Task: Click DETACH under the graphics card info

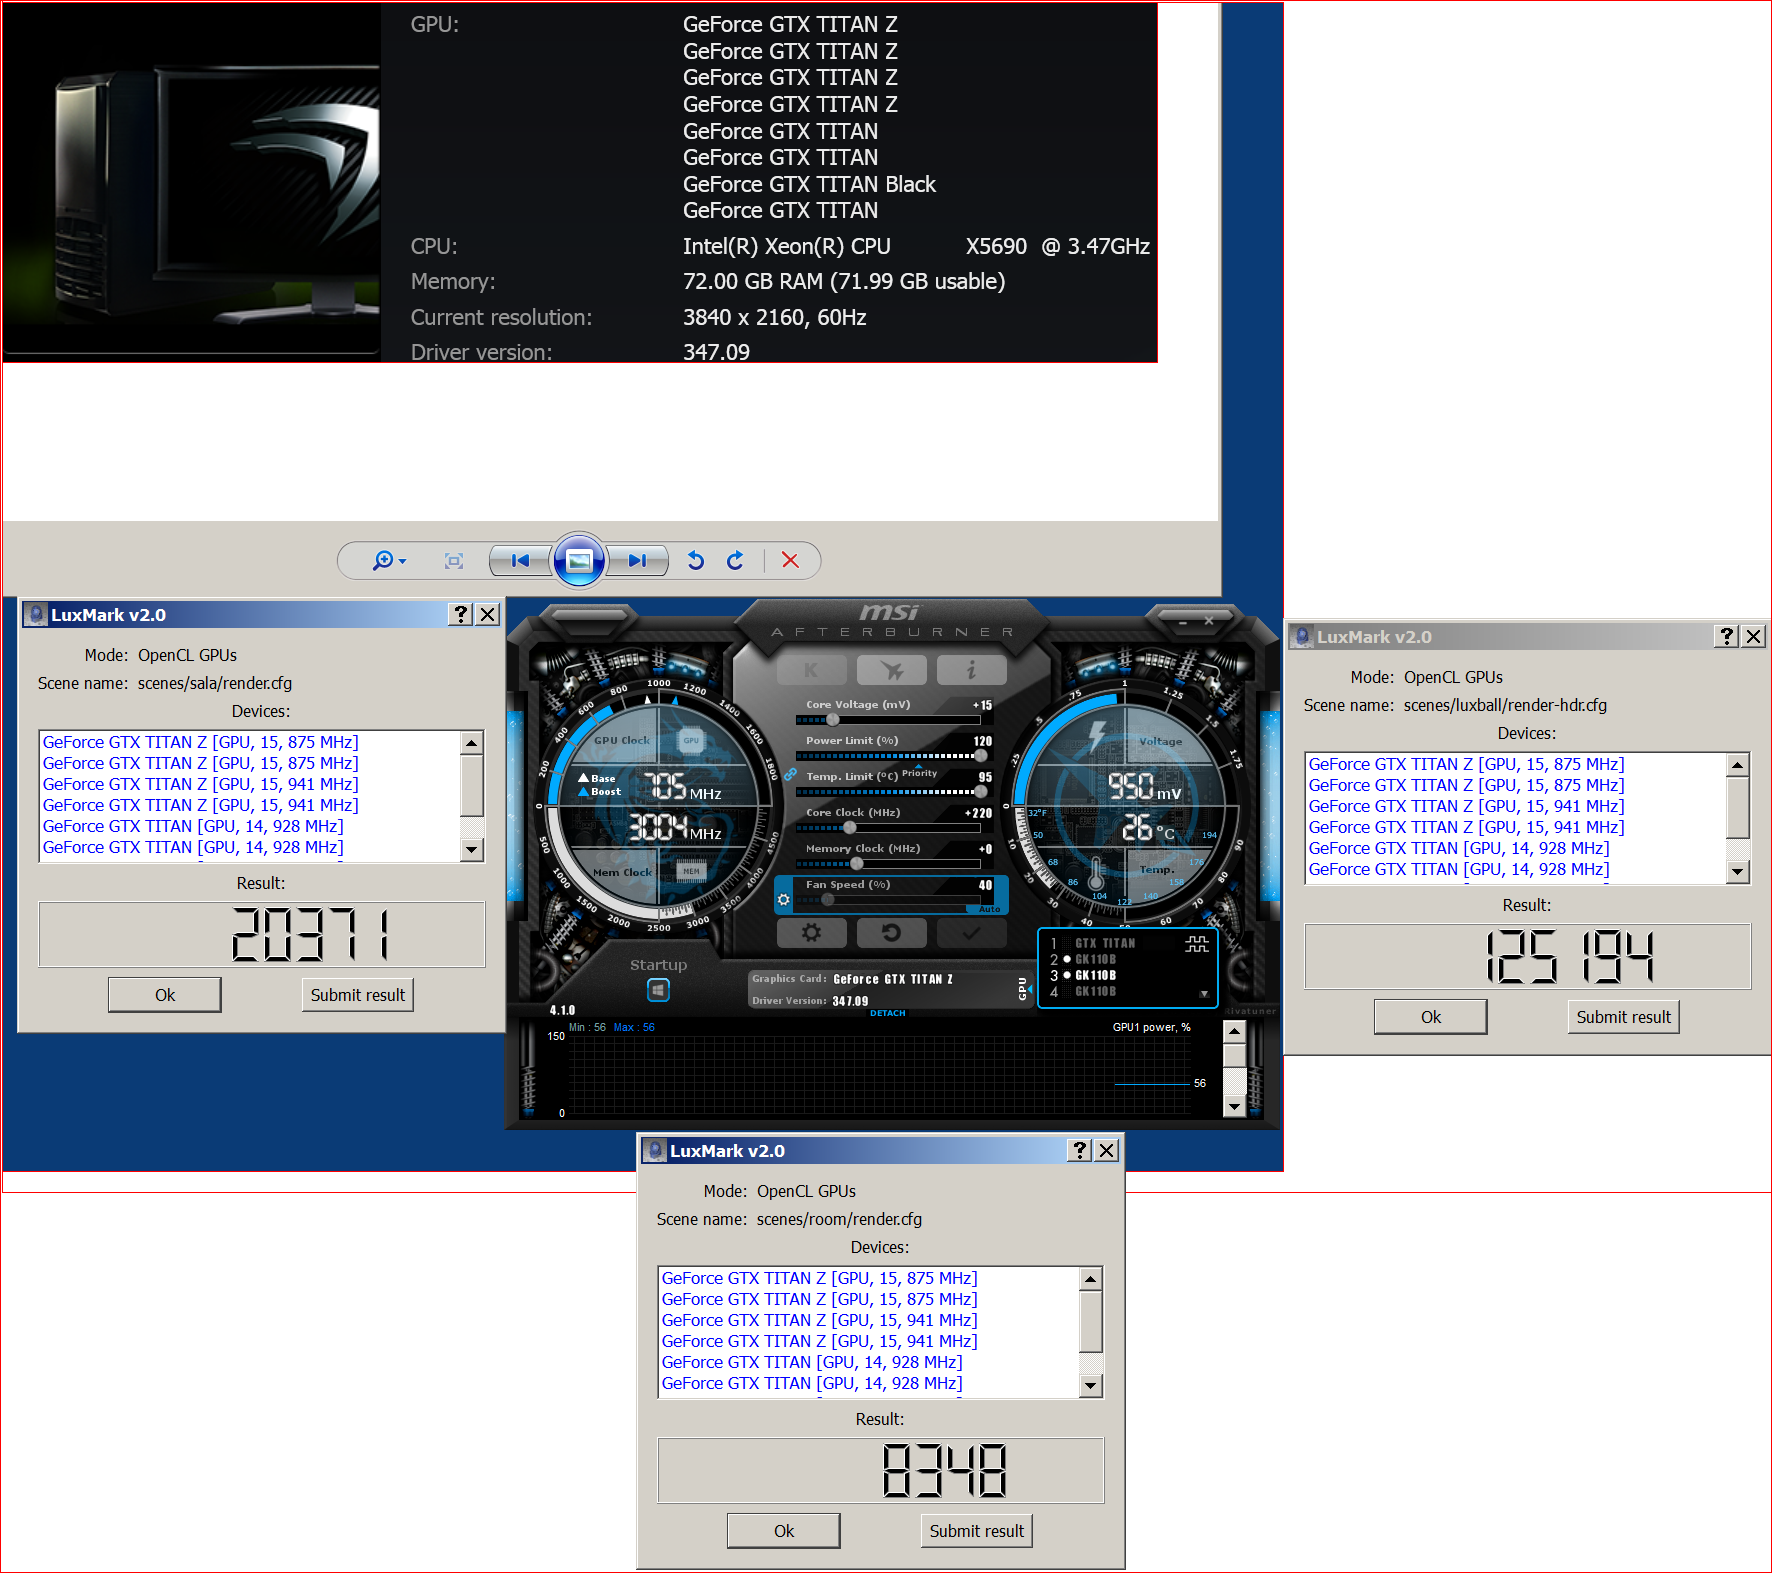Action: [x=888, y=1013]
